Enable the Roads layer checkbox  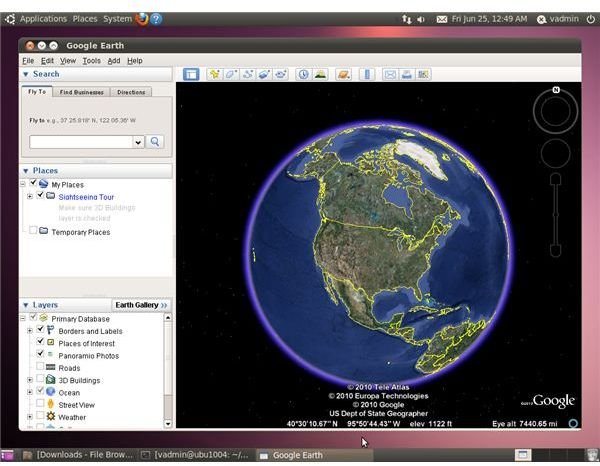click(40, 366)
